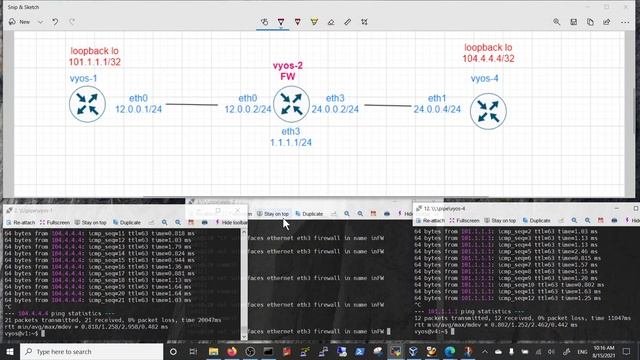Share the snip

(607, 22)
